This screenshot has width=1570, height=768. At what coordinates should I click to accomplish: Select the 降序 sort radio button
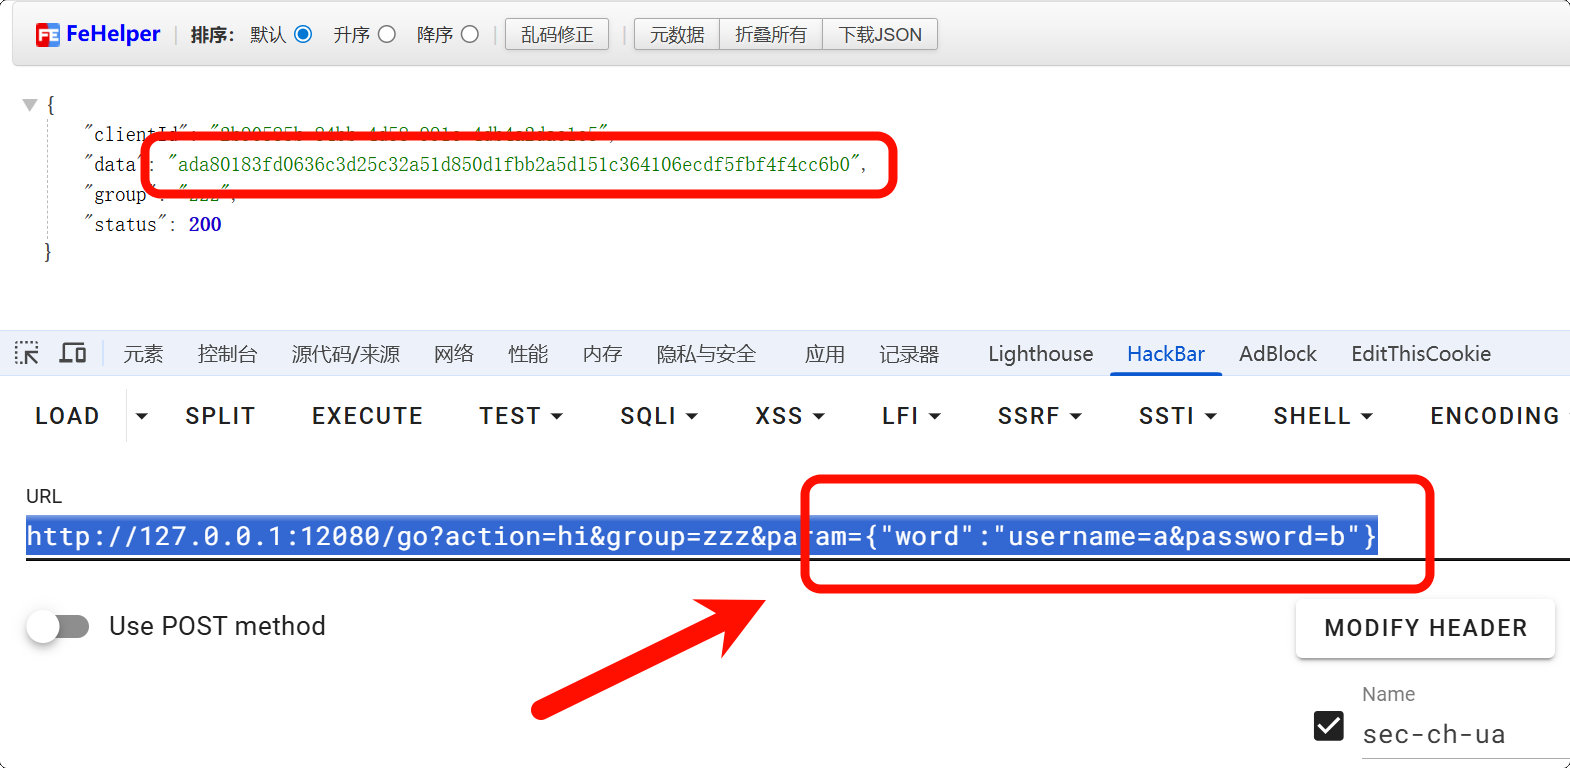[470, 35]
